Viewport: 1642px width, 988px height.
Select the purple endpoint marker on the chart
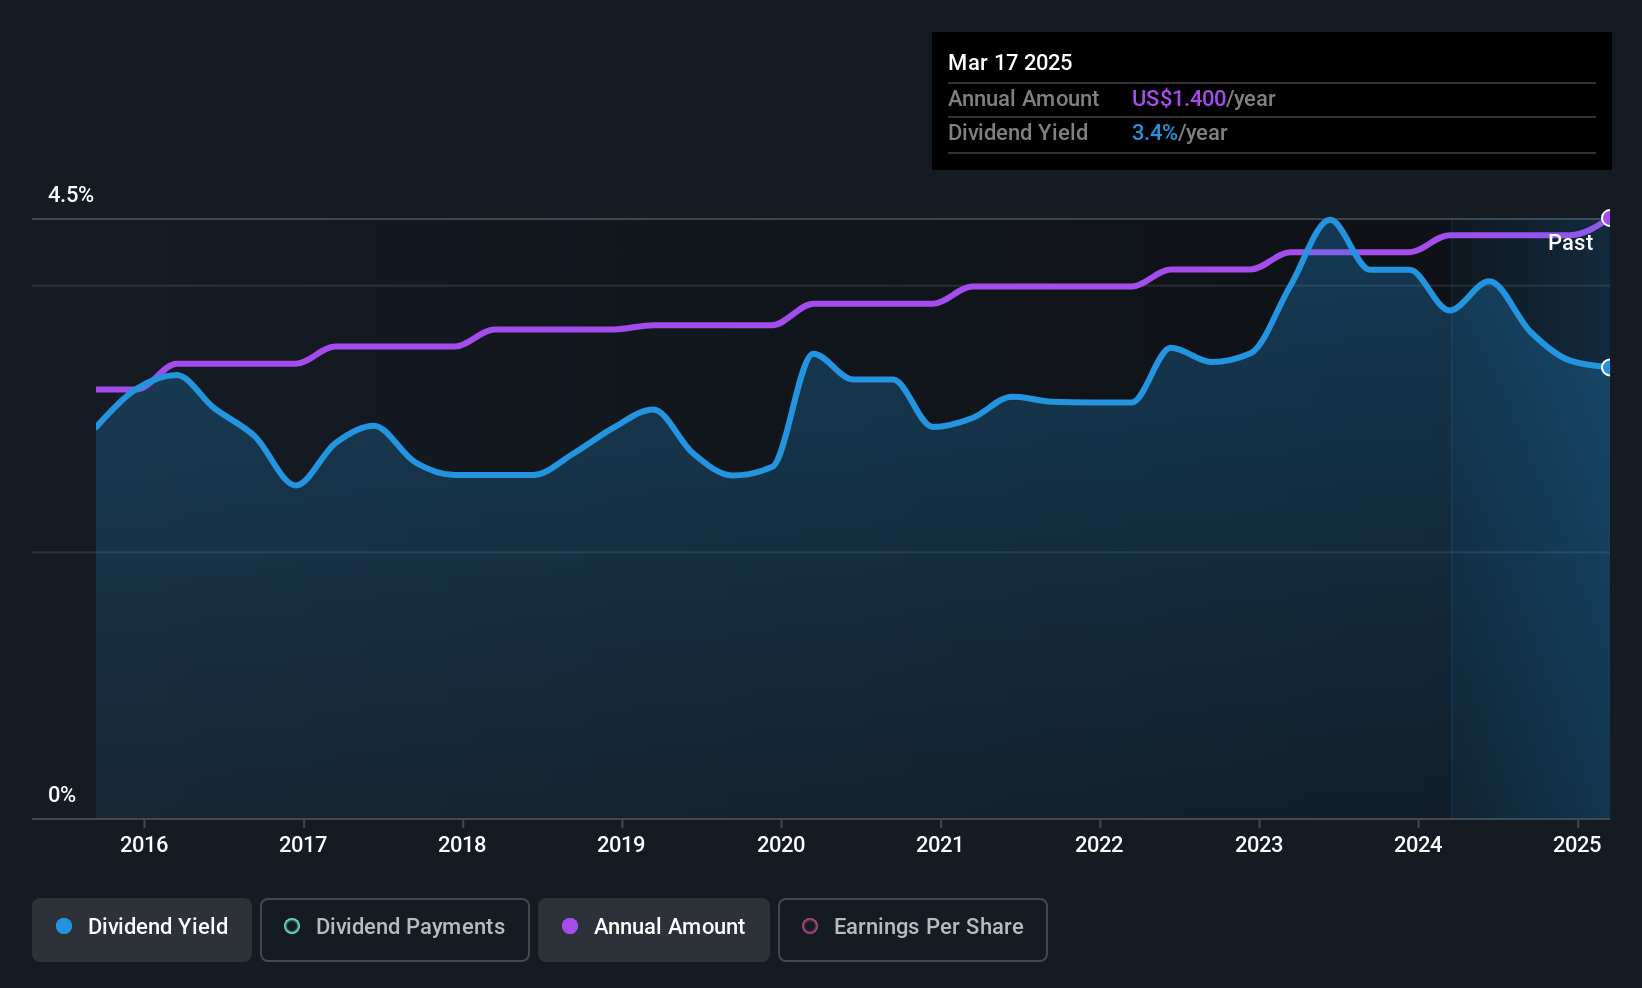pos(1608,217)
